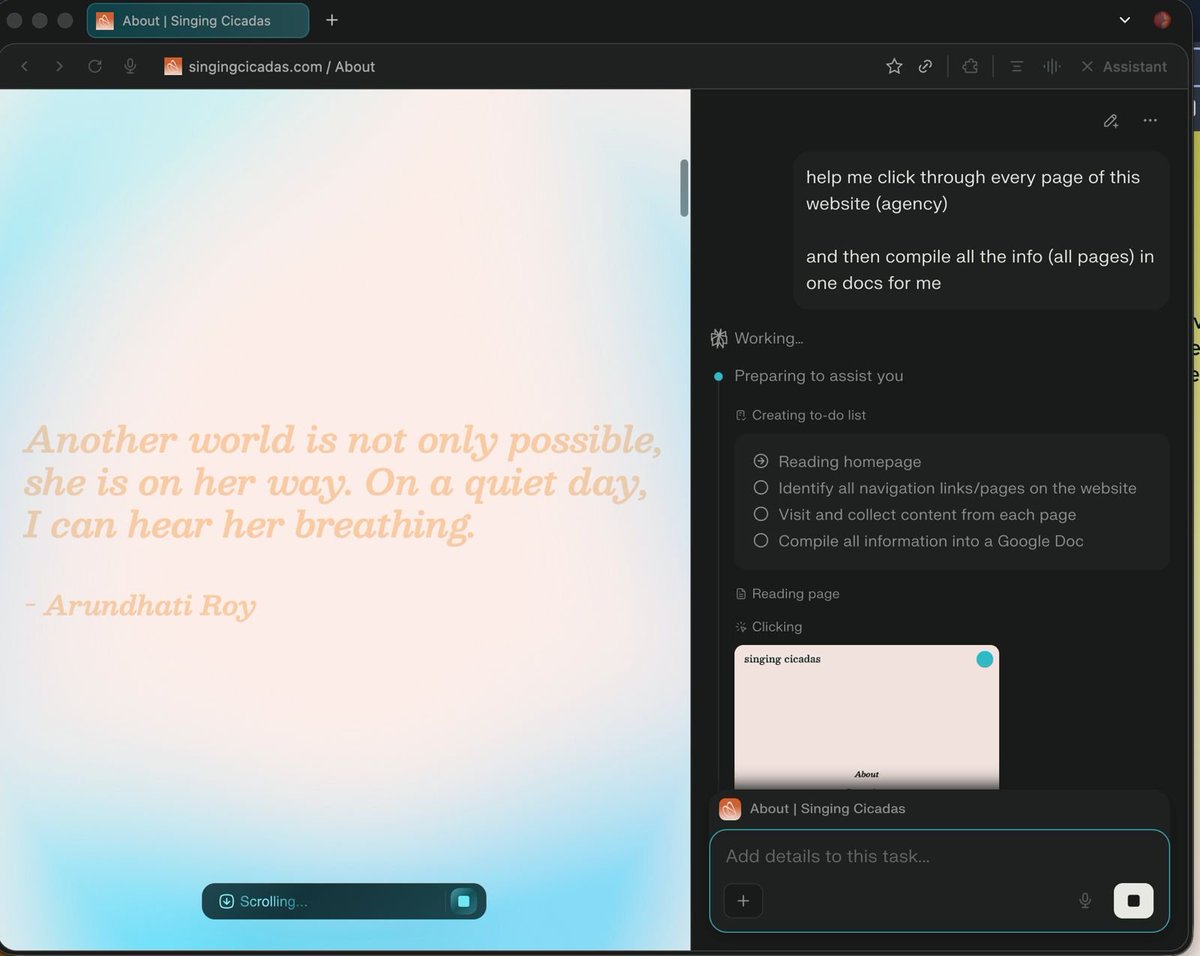The height and width of the screenshot is (956, 1200).
Task: Click the Arundhati Roy attribution text
Action: pyautogui.click(x=140, y=605)
